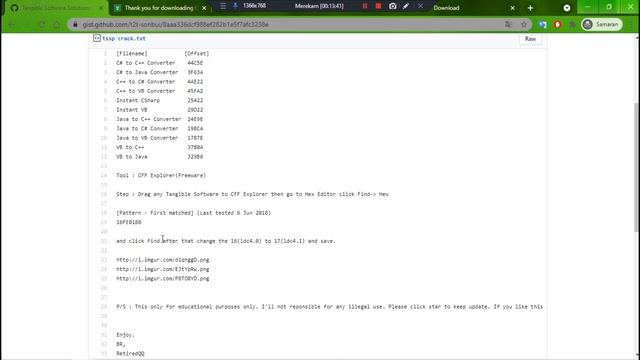Open the recorder hamburger menu
Screen dimensions: 640x360
point(223,6)
